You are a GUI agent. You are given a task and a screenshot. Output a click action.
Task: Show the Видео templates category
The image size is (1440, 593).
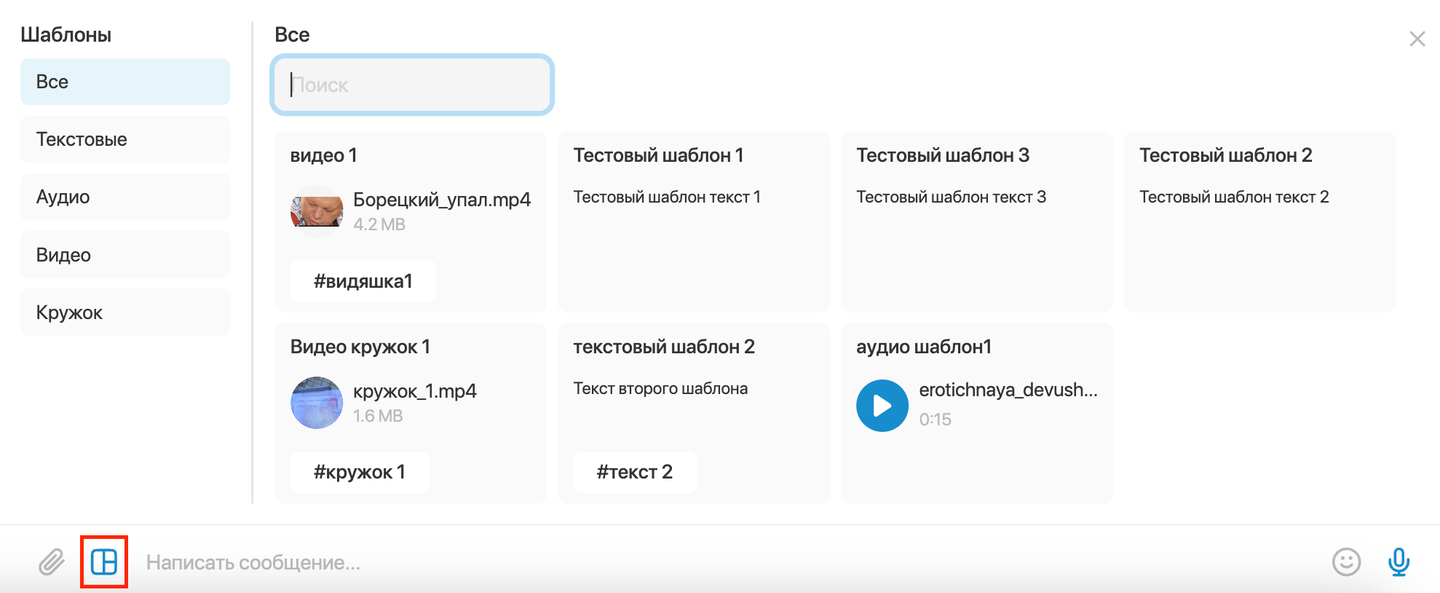[125, 255]
